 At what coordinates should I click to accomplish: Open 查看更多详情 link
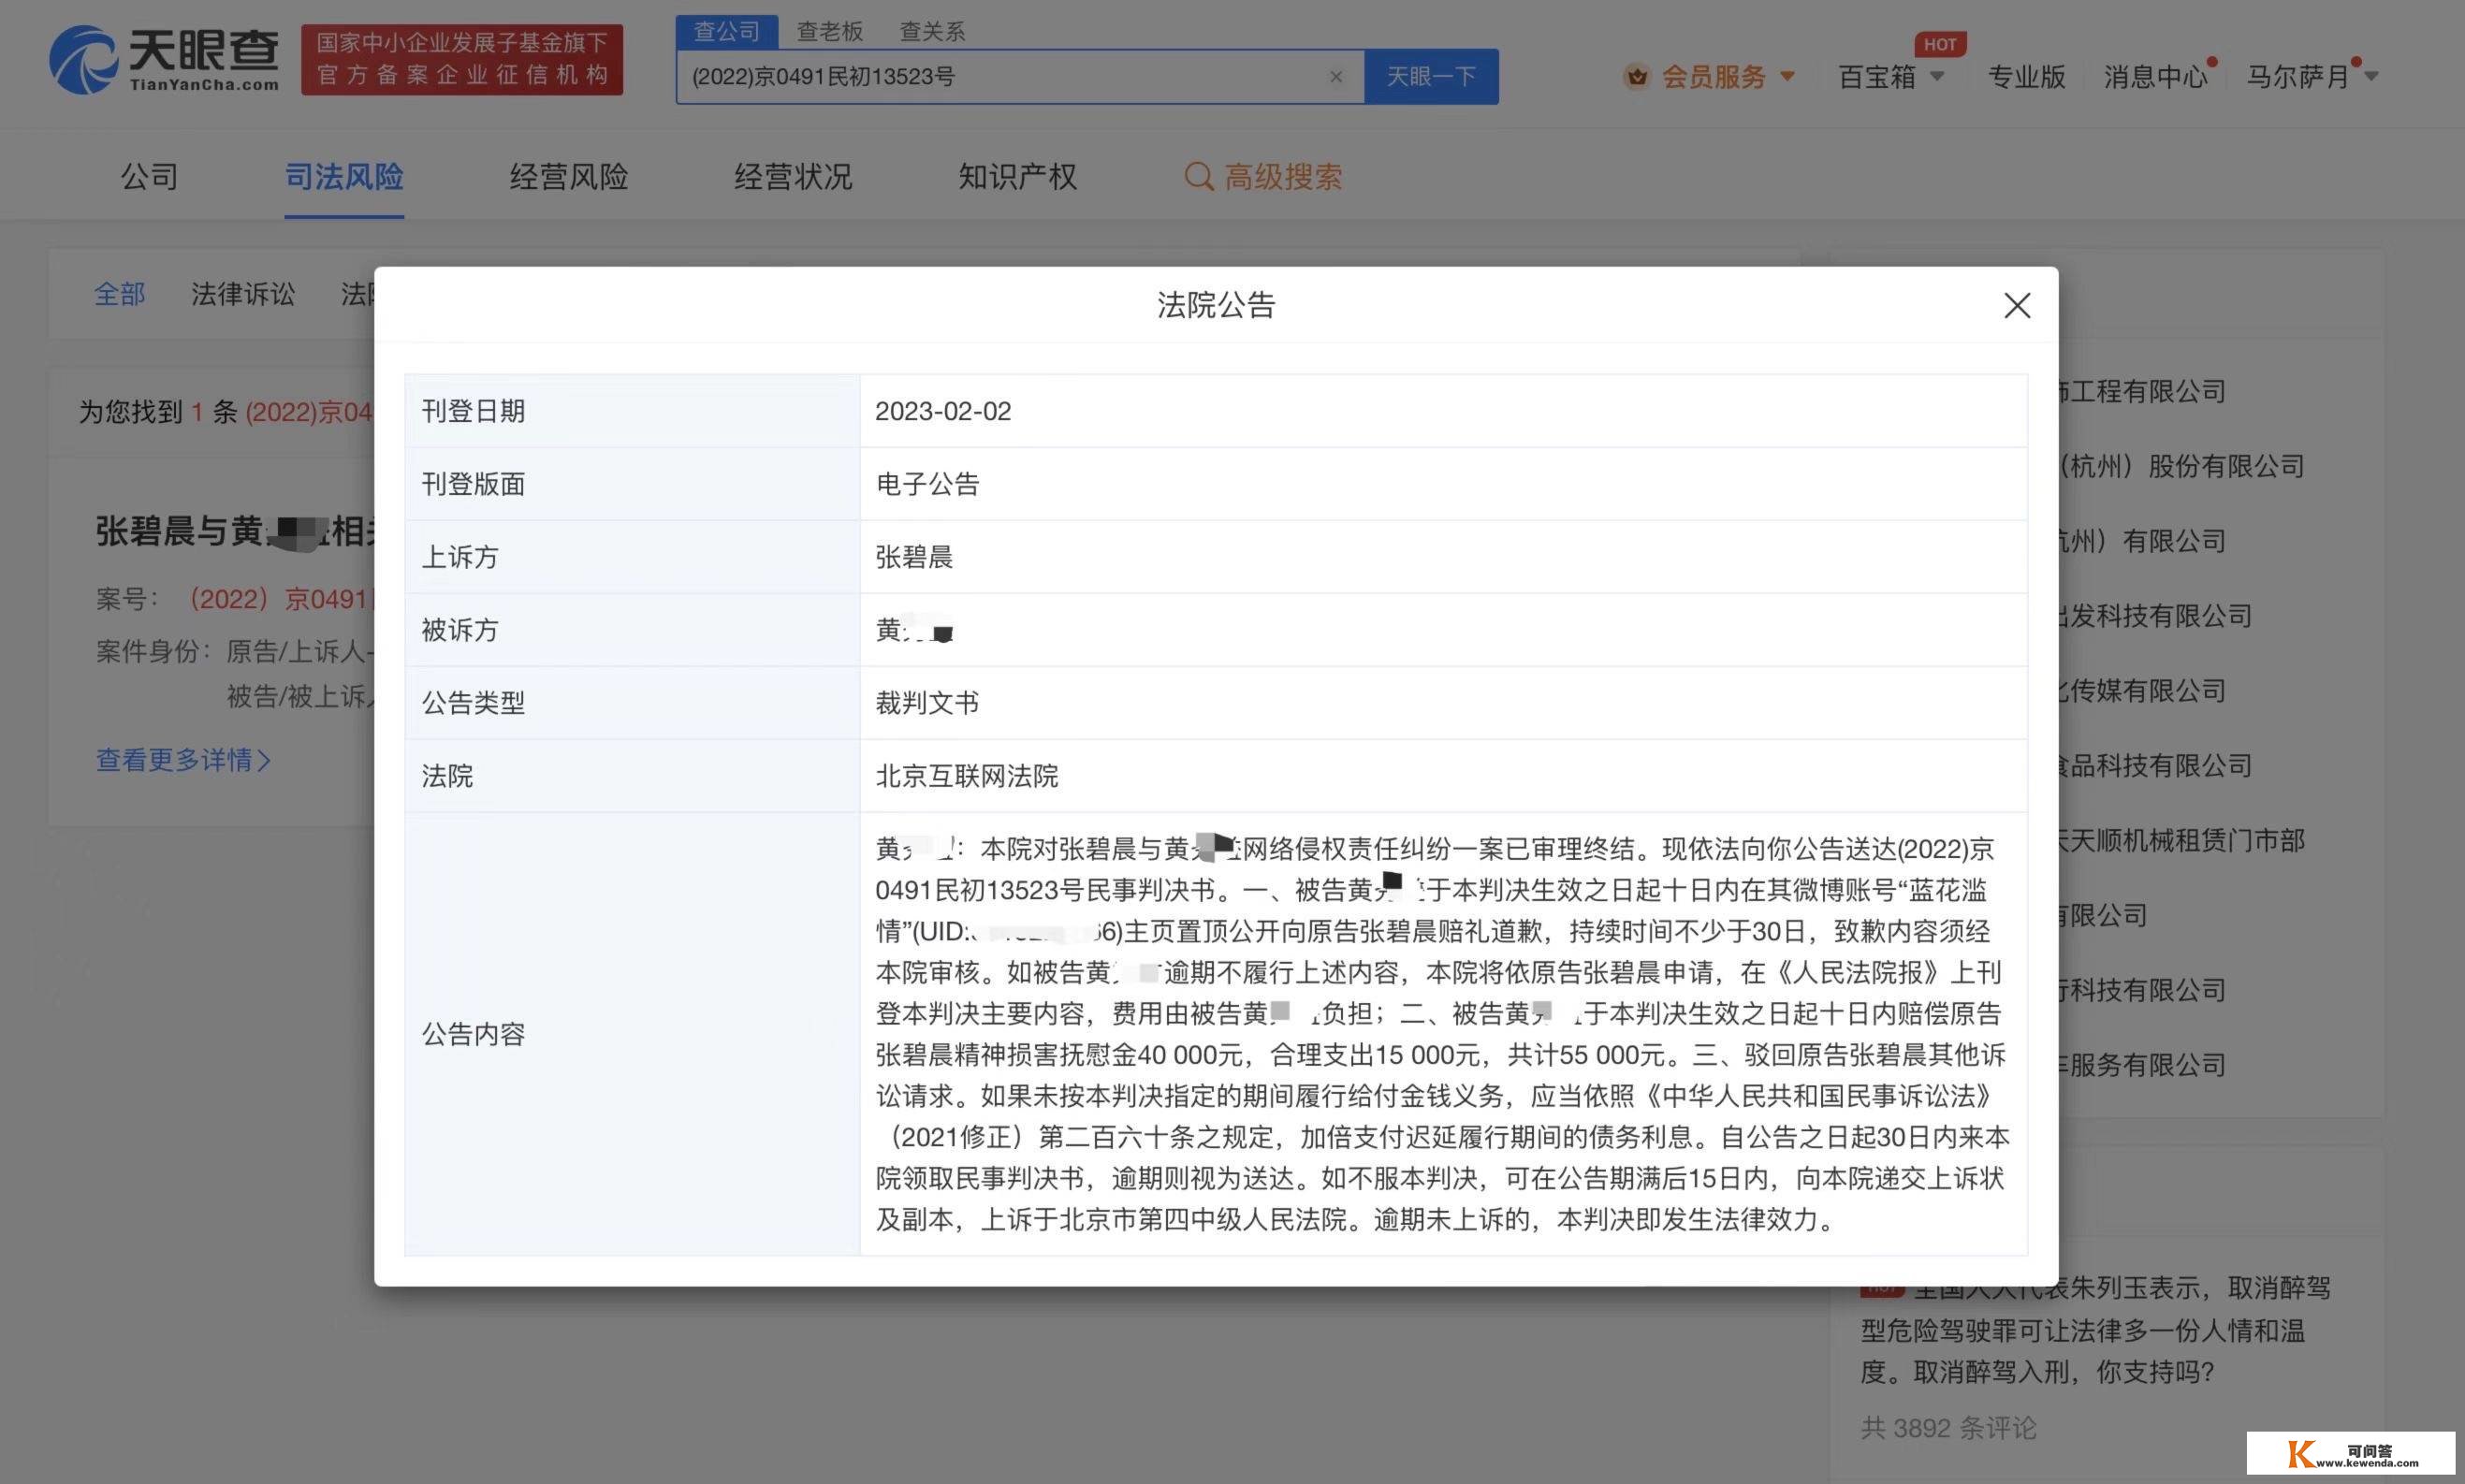[183, 760]
